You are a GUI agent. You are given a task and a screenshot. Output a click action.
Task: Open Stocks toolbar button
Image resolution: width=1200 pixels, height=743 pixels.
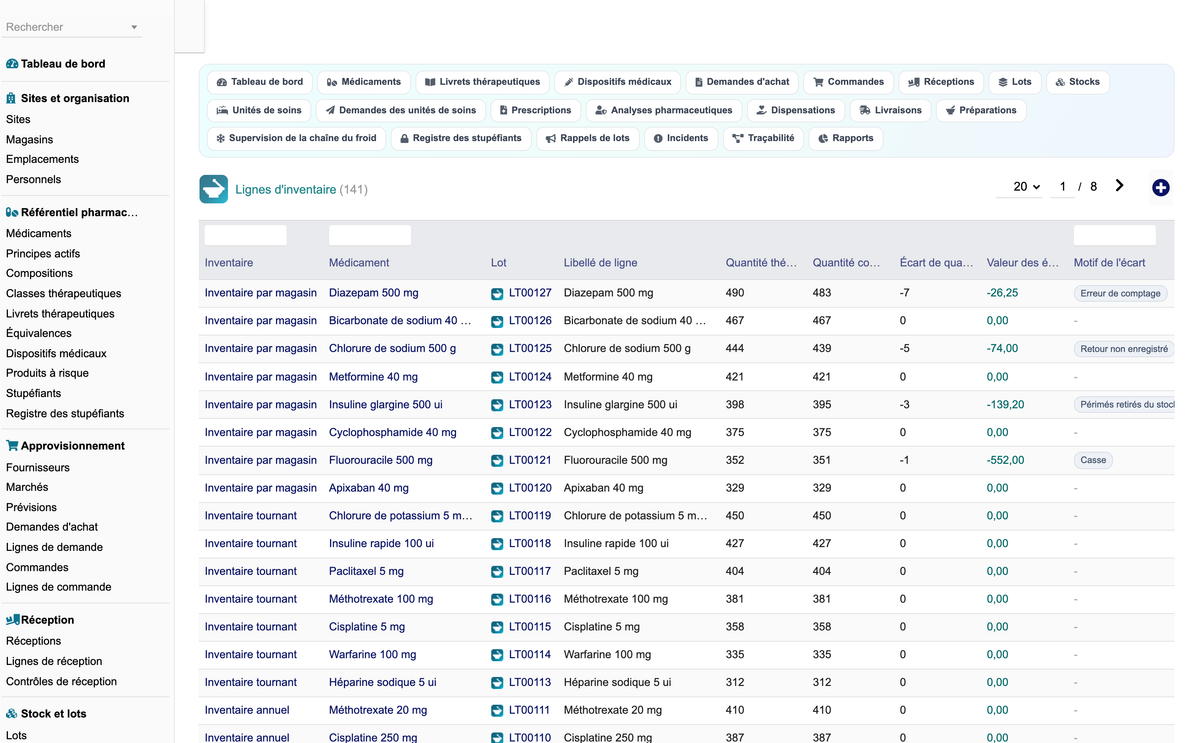click(1078, 82)
